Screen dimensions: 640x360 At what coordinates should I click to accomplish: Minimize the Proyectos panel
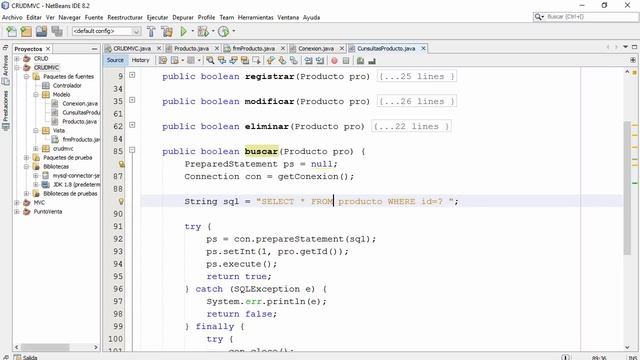click(94, 49)
